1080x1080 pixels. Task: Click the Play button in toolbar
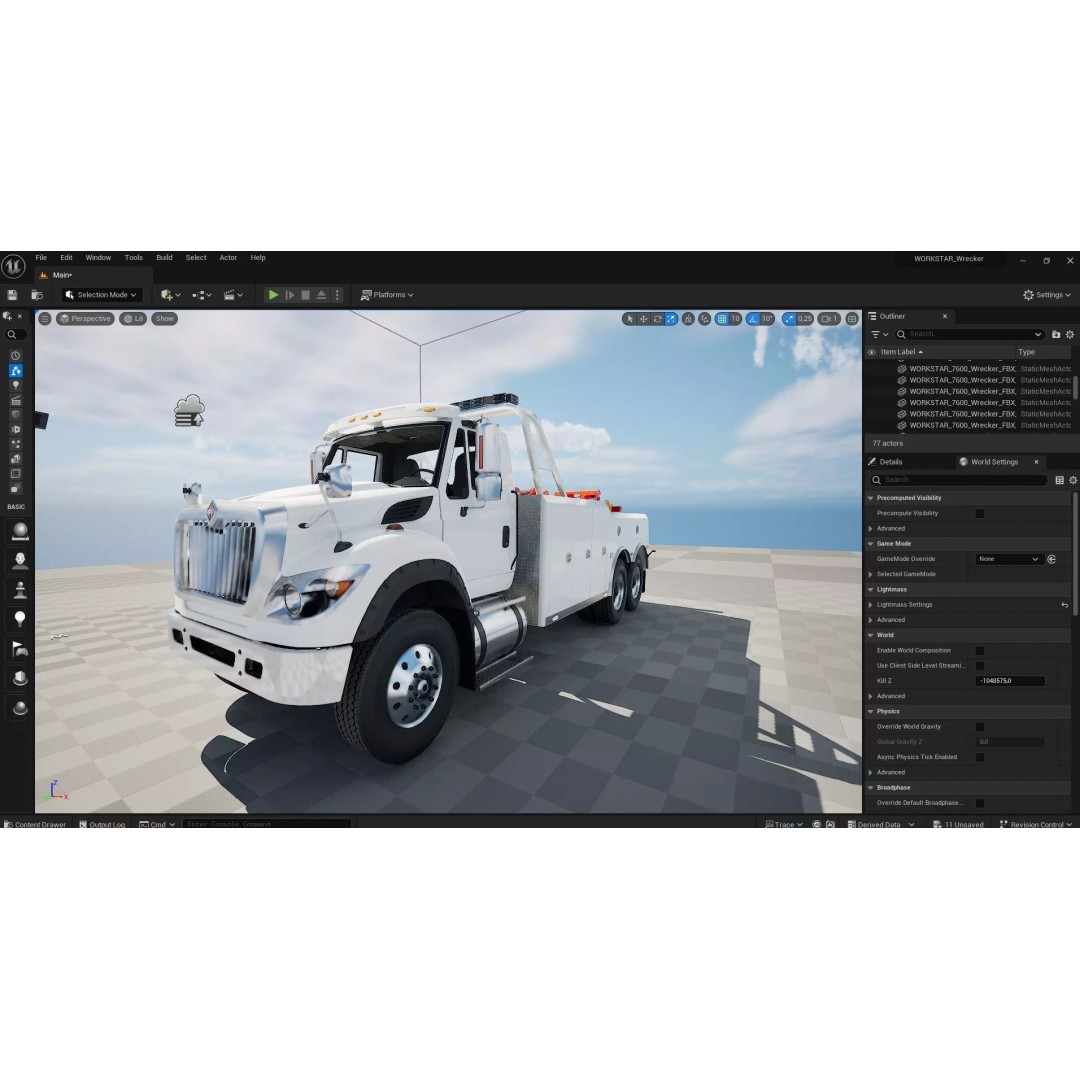pos(273,295)
